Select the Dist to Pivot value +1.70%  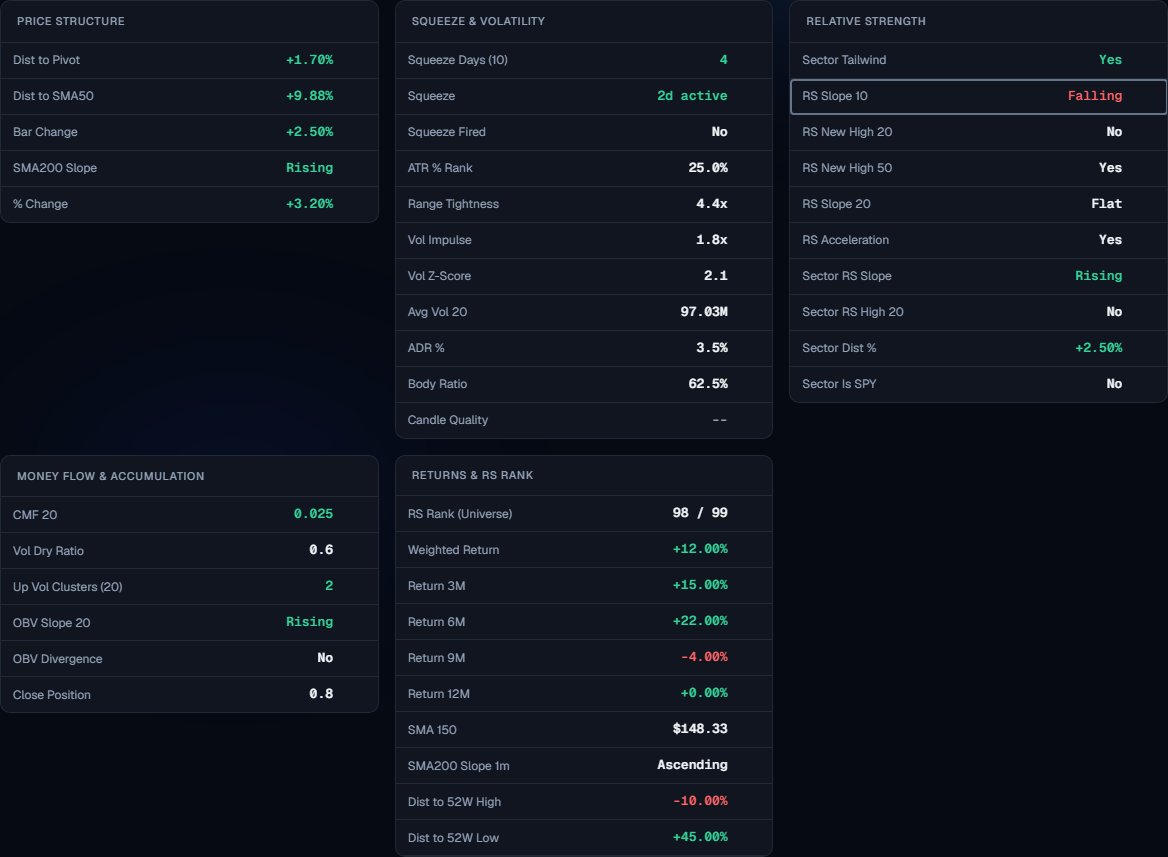[x=309, y=60]
